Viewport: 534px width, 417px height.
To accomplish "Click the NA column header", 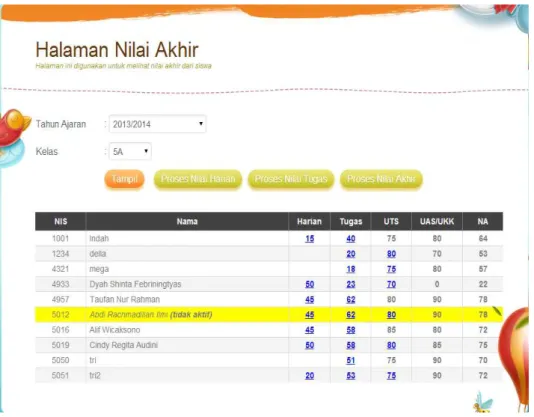I will (x=483, y=221).
